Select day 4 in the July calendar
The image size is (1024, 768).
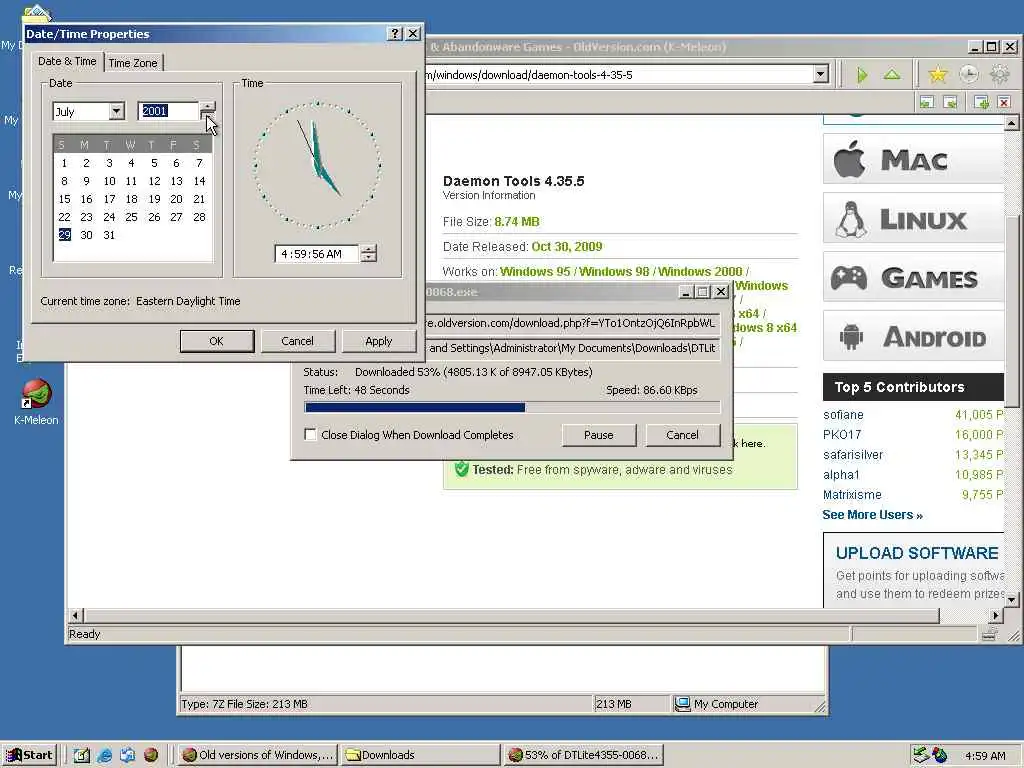[131, 163]
